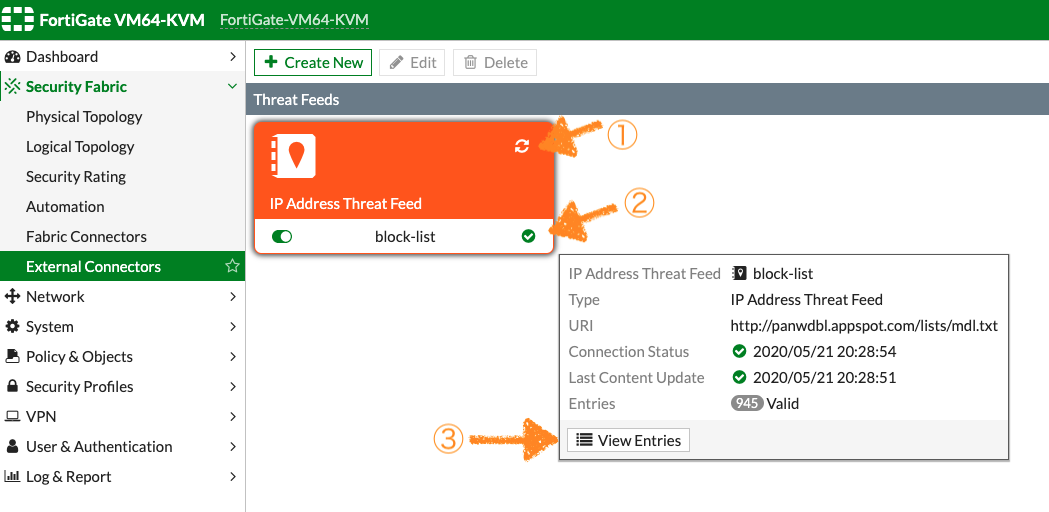Click green status check on block-list card
This screenshot has height=512, width=1049.
[529, 236]
